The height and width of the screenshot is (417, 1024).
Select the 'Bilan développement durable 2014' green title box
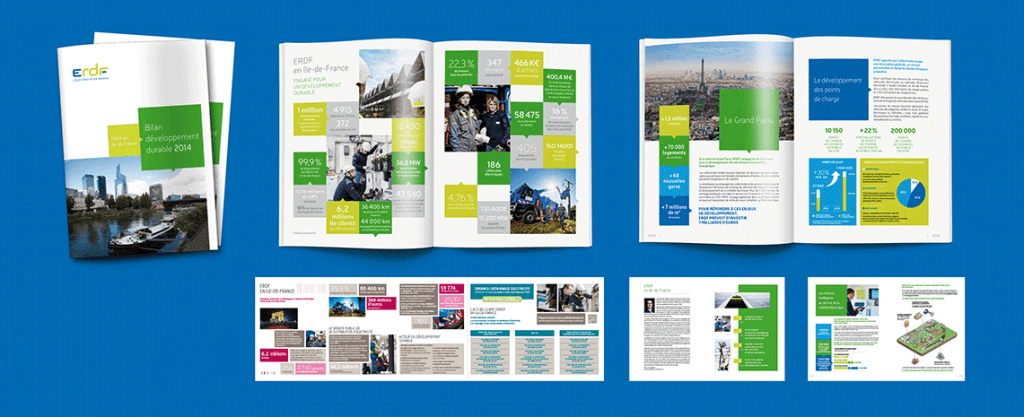(171, 138)
